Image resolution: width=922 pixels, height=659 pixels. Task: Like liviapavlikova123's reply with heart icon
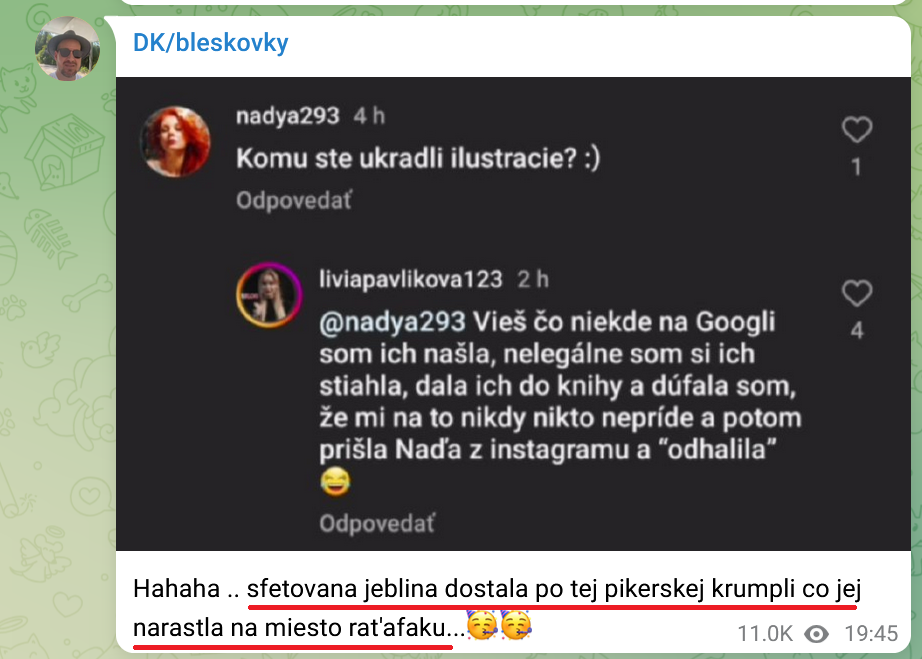[x=857, y=293]
